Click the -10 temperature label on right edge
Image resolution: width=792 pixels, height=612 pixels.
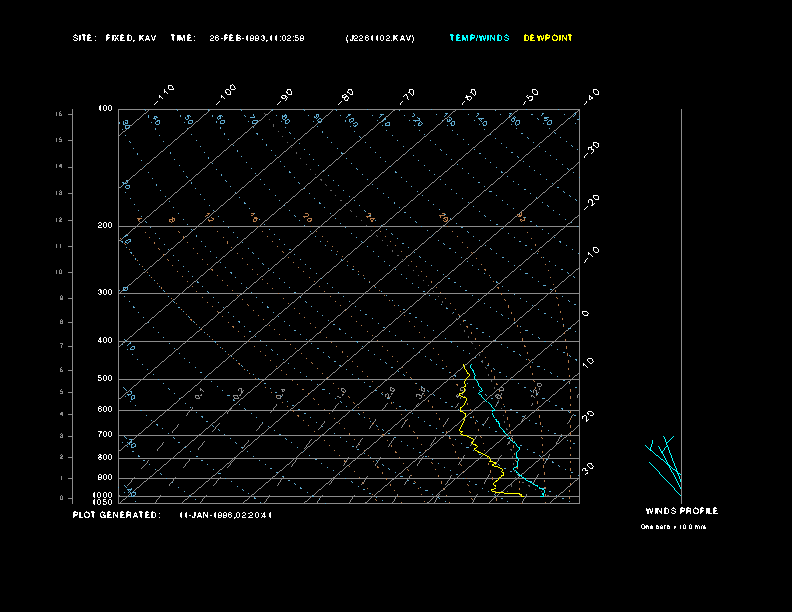[591, 255]
